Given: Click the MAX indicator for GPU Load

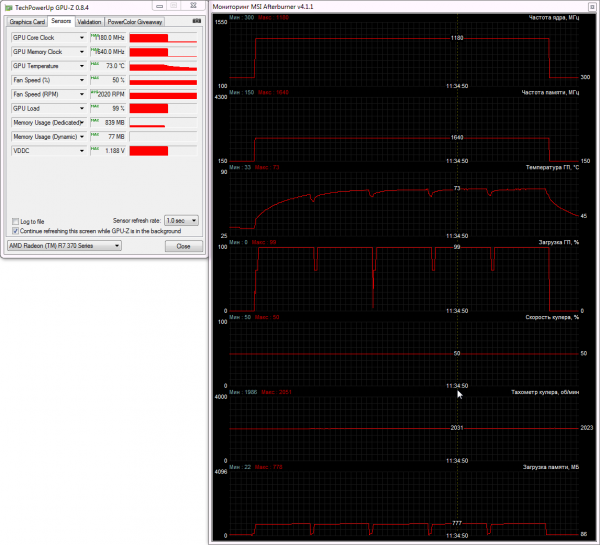Looking at the screenshot, I should point(95,106).
